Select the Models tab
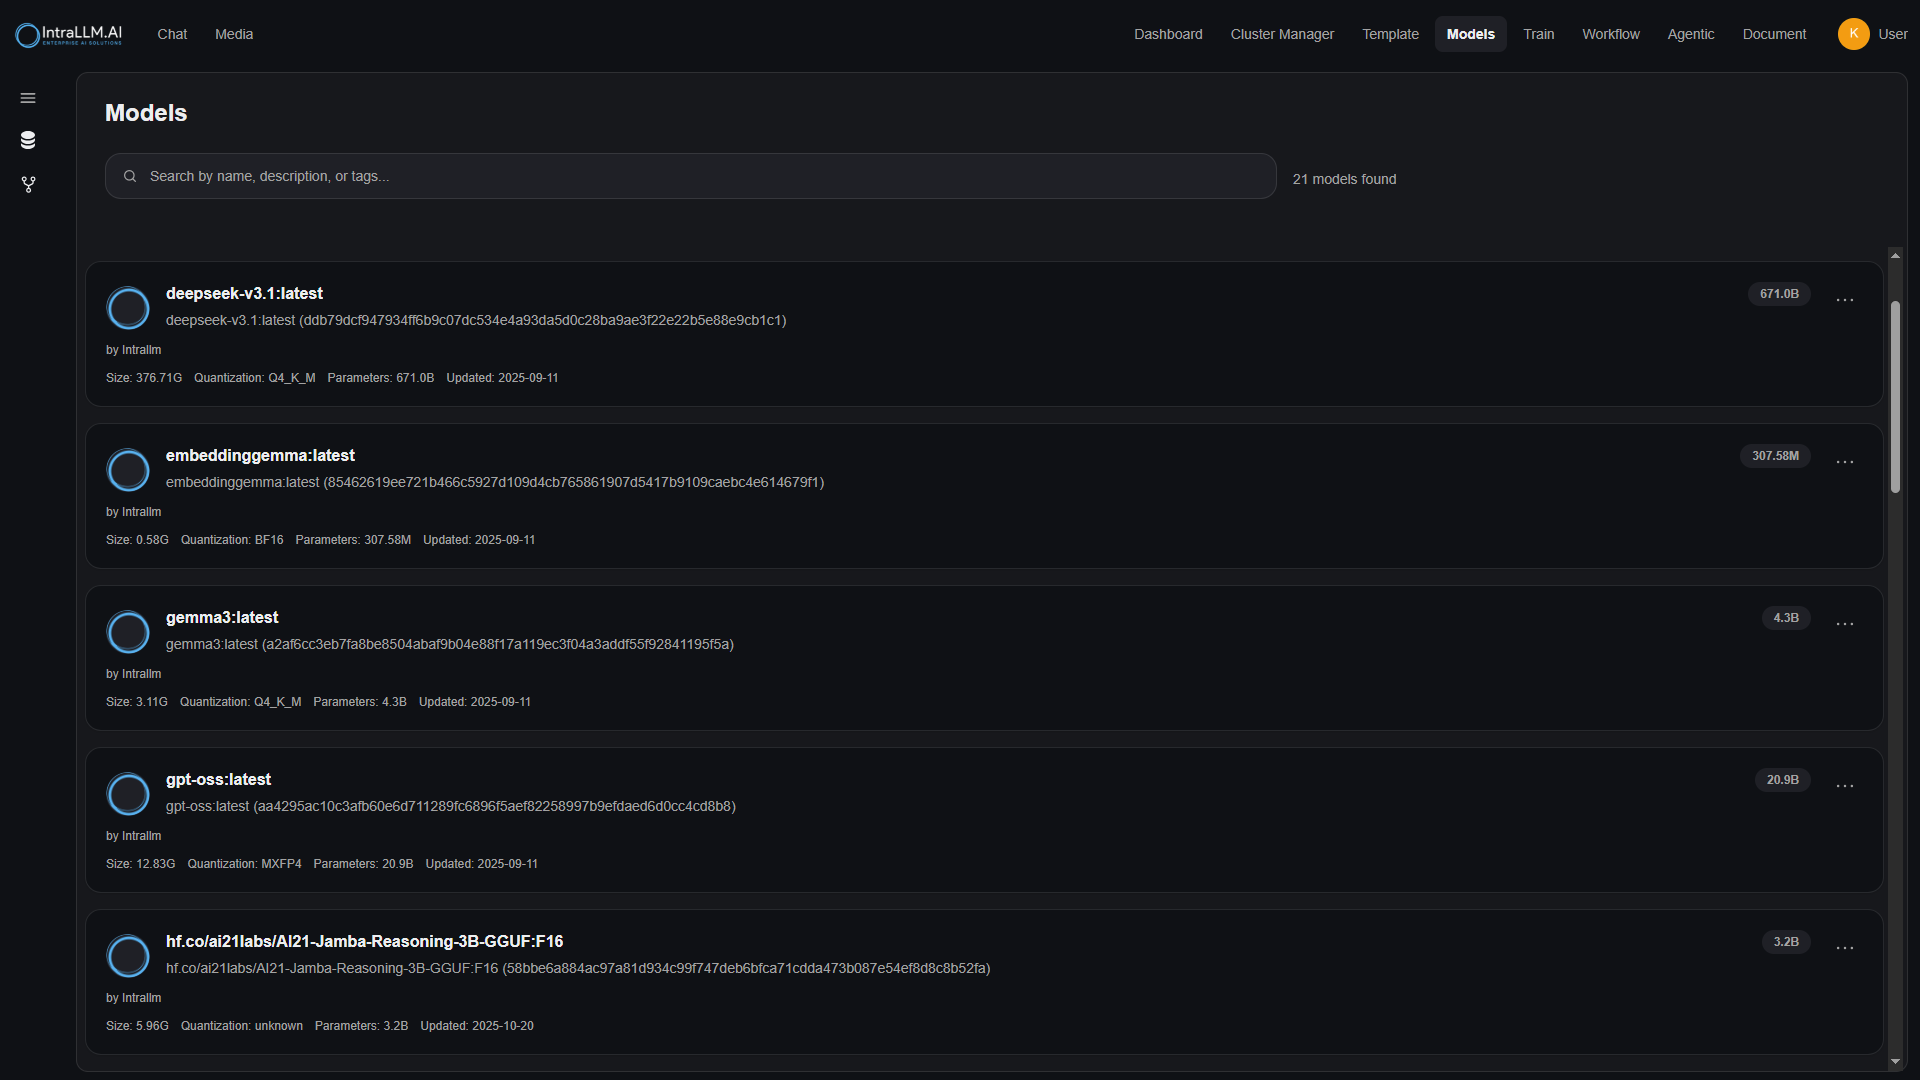This screenshot has width=1920, height=1080. [1470, 34]
